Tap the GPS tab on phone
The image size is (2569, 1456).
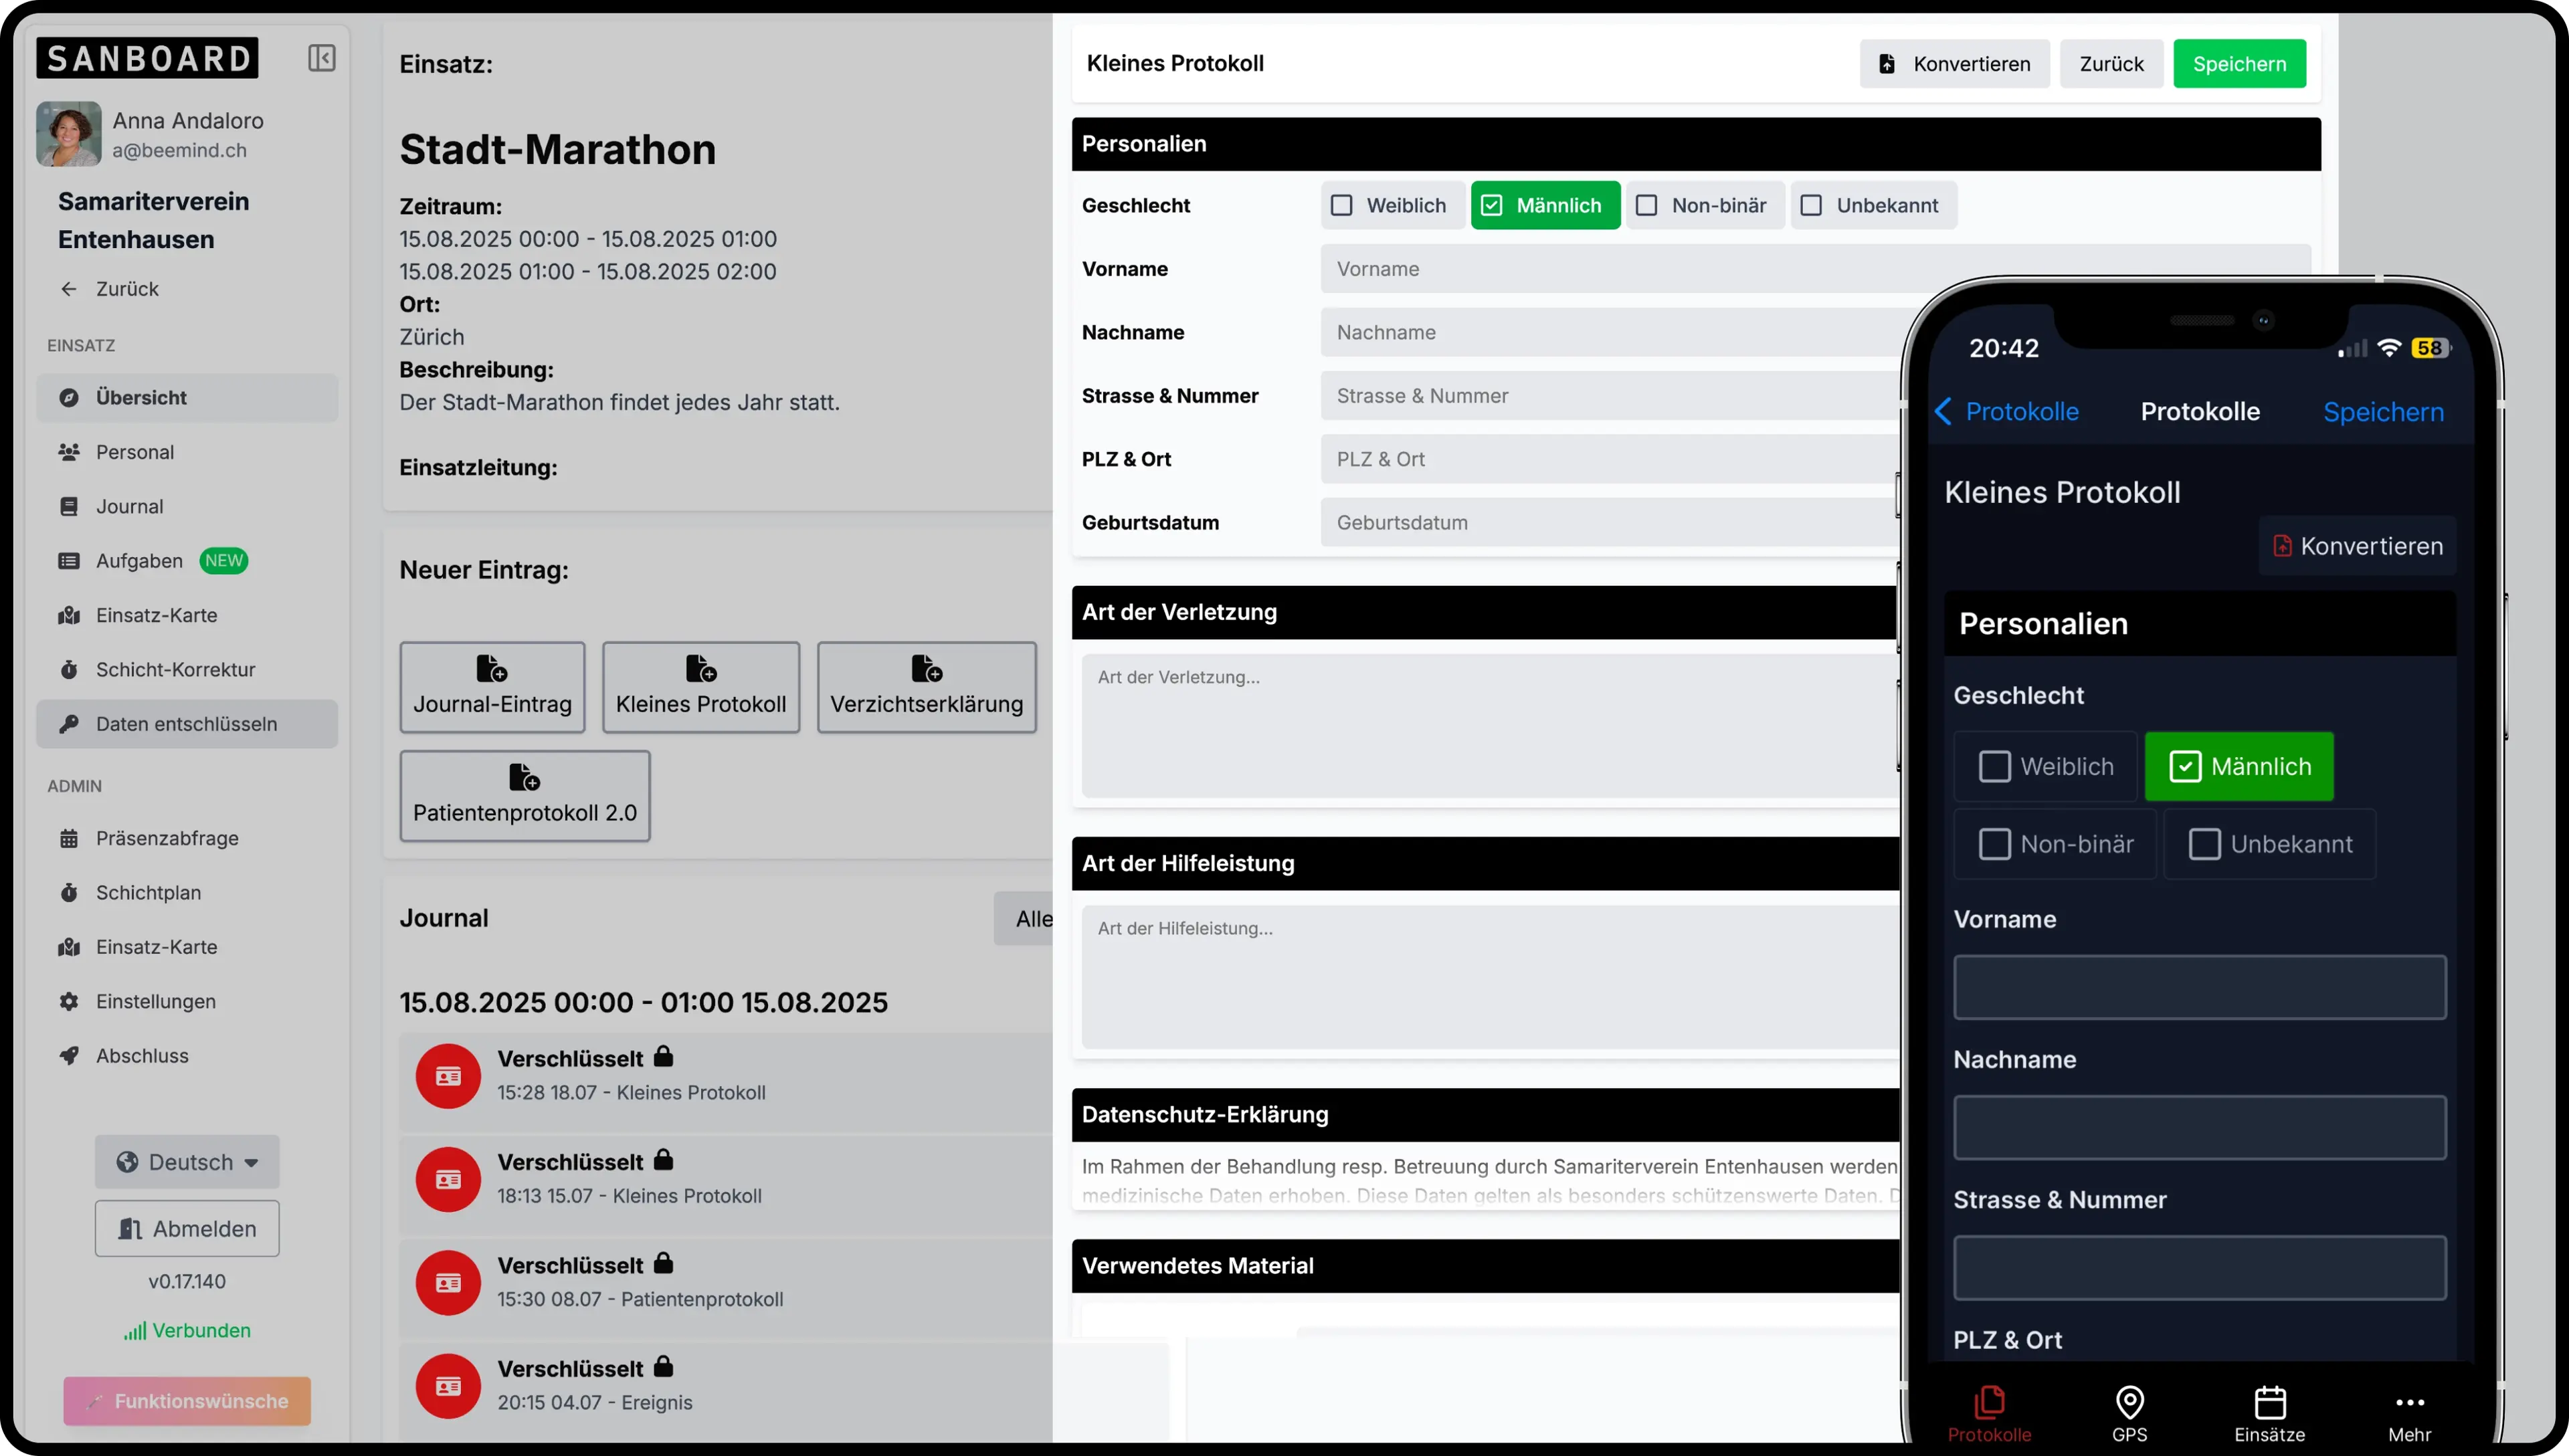(x=2129, y=1414)
